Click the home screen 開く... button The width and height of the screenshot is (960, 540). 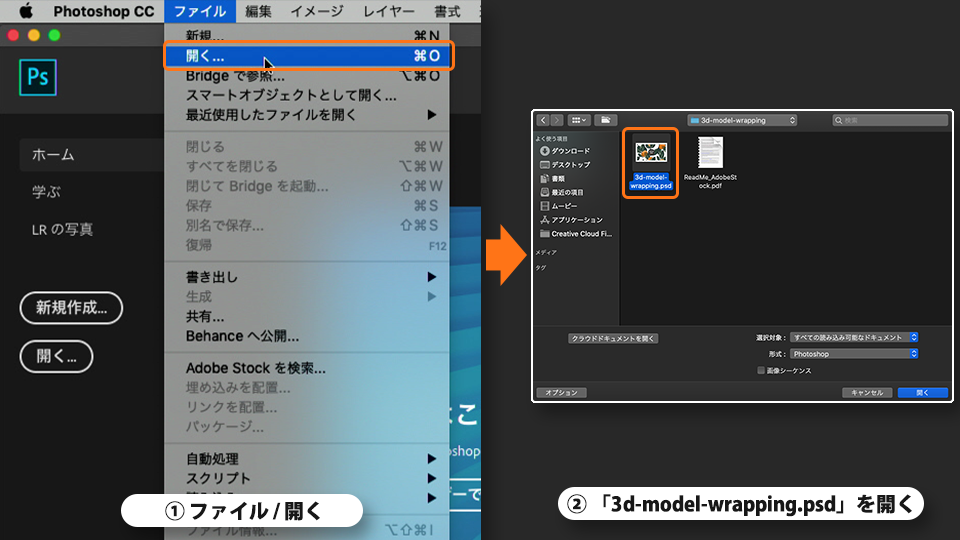pos(56,356)
